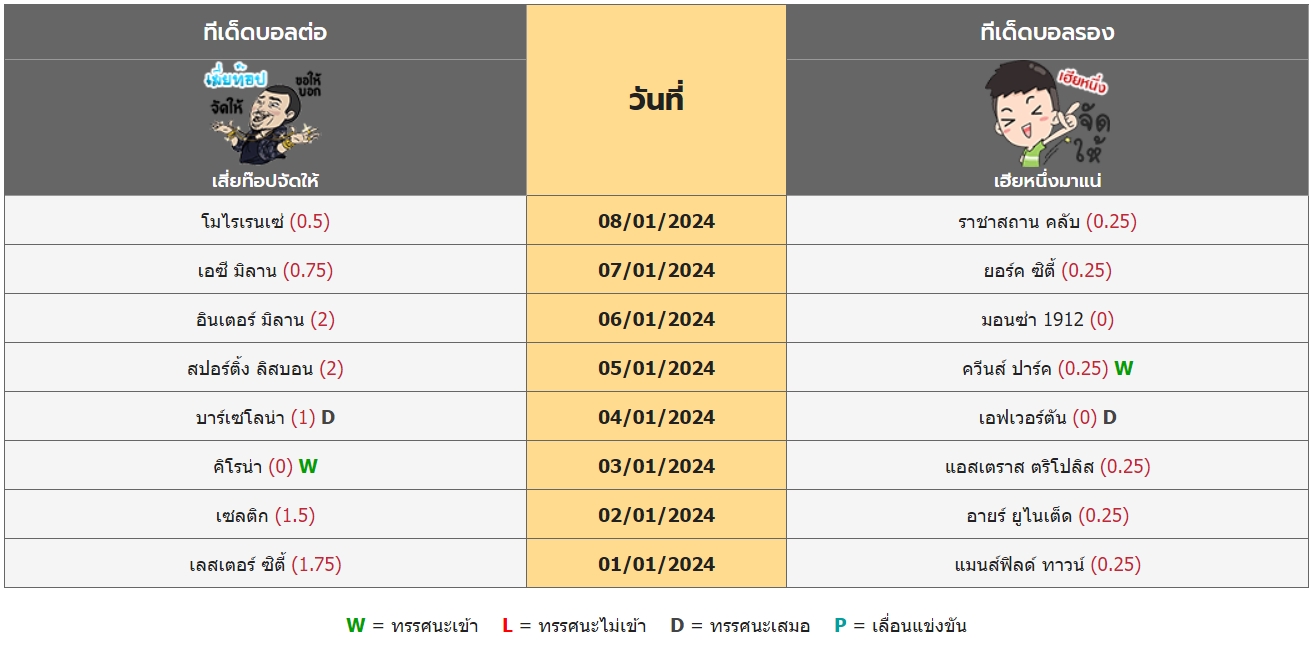The height and width of the screenshot is (656, 1314).
Task: Click the อินเตอร์ มิลาน (2) entry
Action: (265, 319)
